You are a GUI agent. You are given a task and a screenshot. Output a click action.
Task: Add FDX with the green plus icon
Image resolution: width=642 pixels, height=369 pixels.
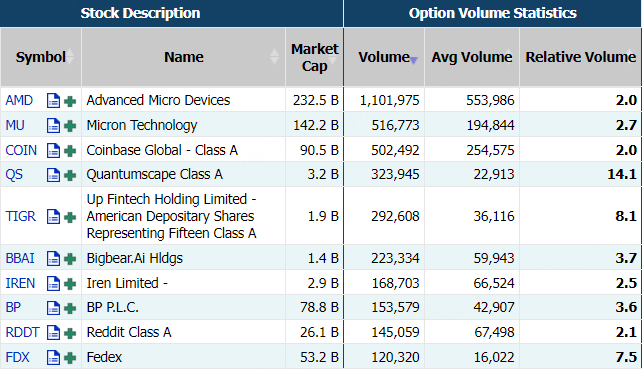(70, 358)
